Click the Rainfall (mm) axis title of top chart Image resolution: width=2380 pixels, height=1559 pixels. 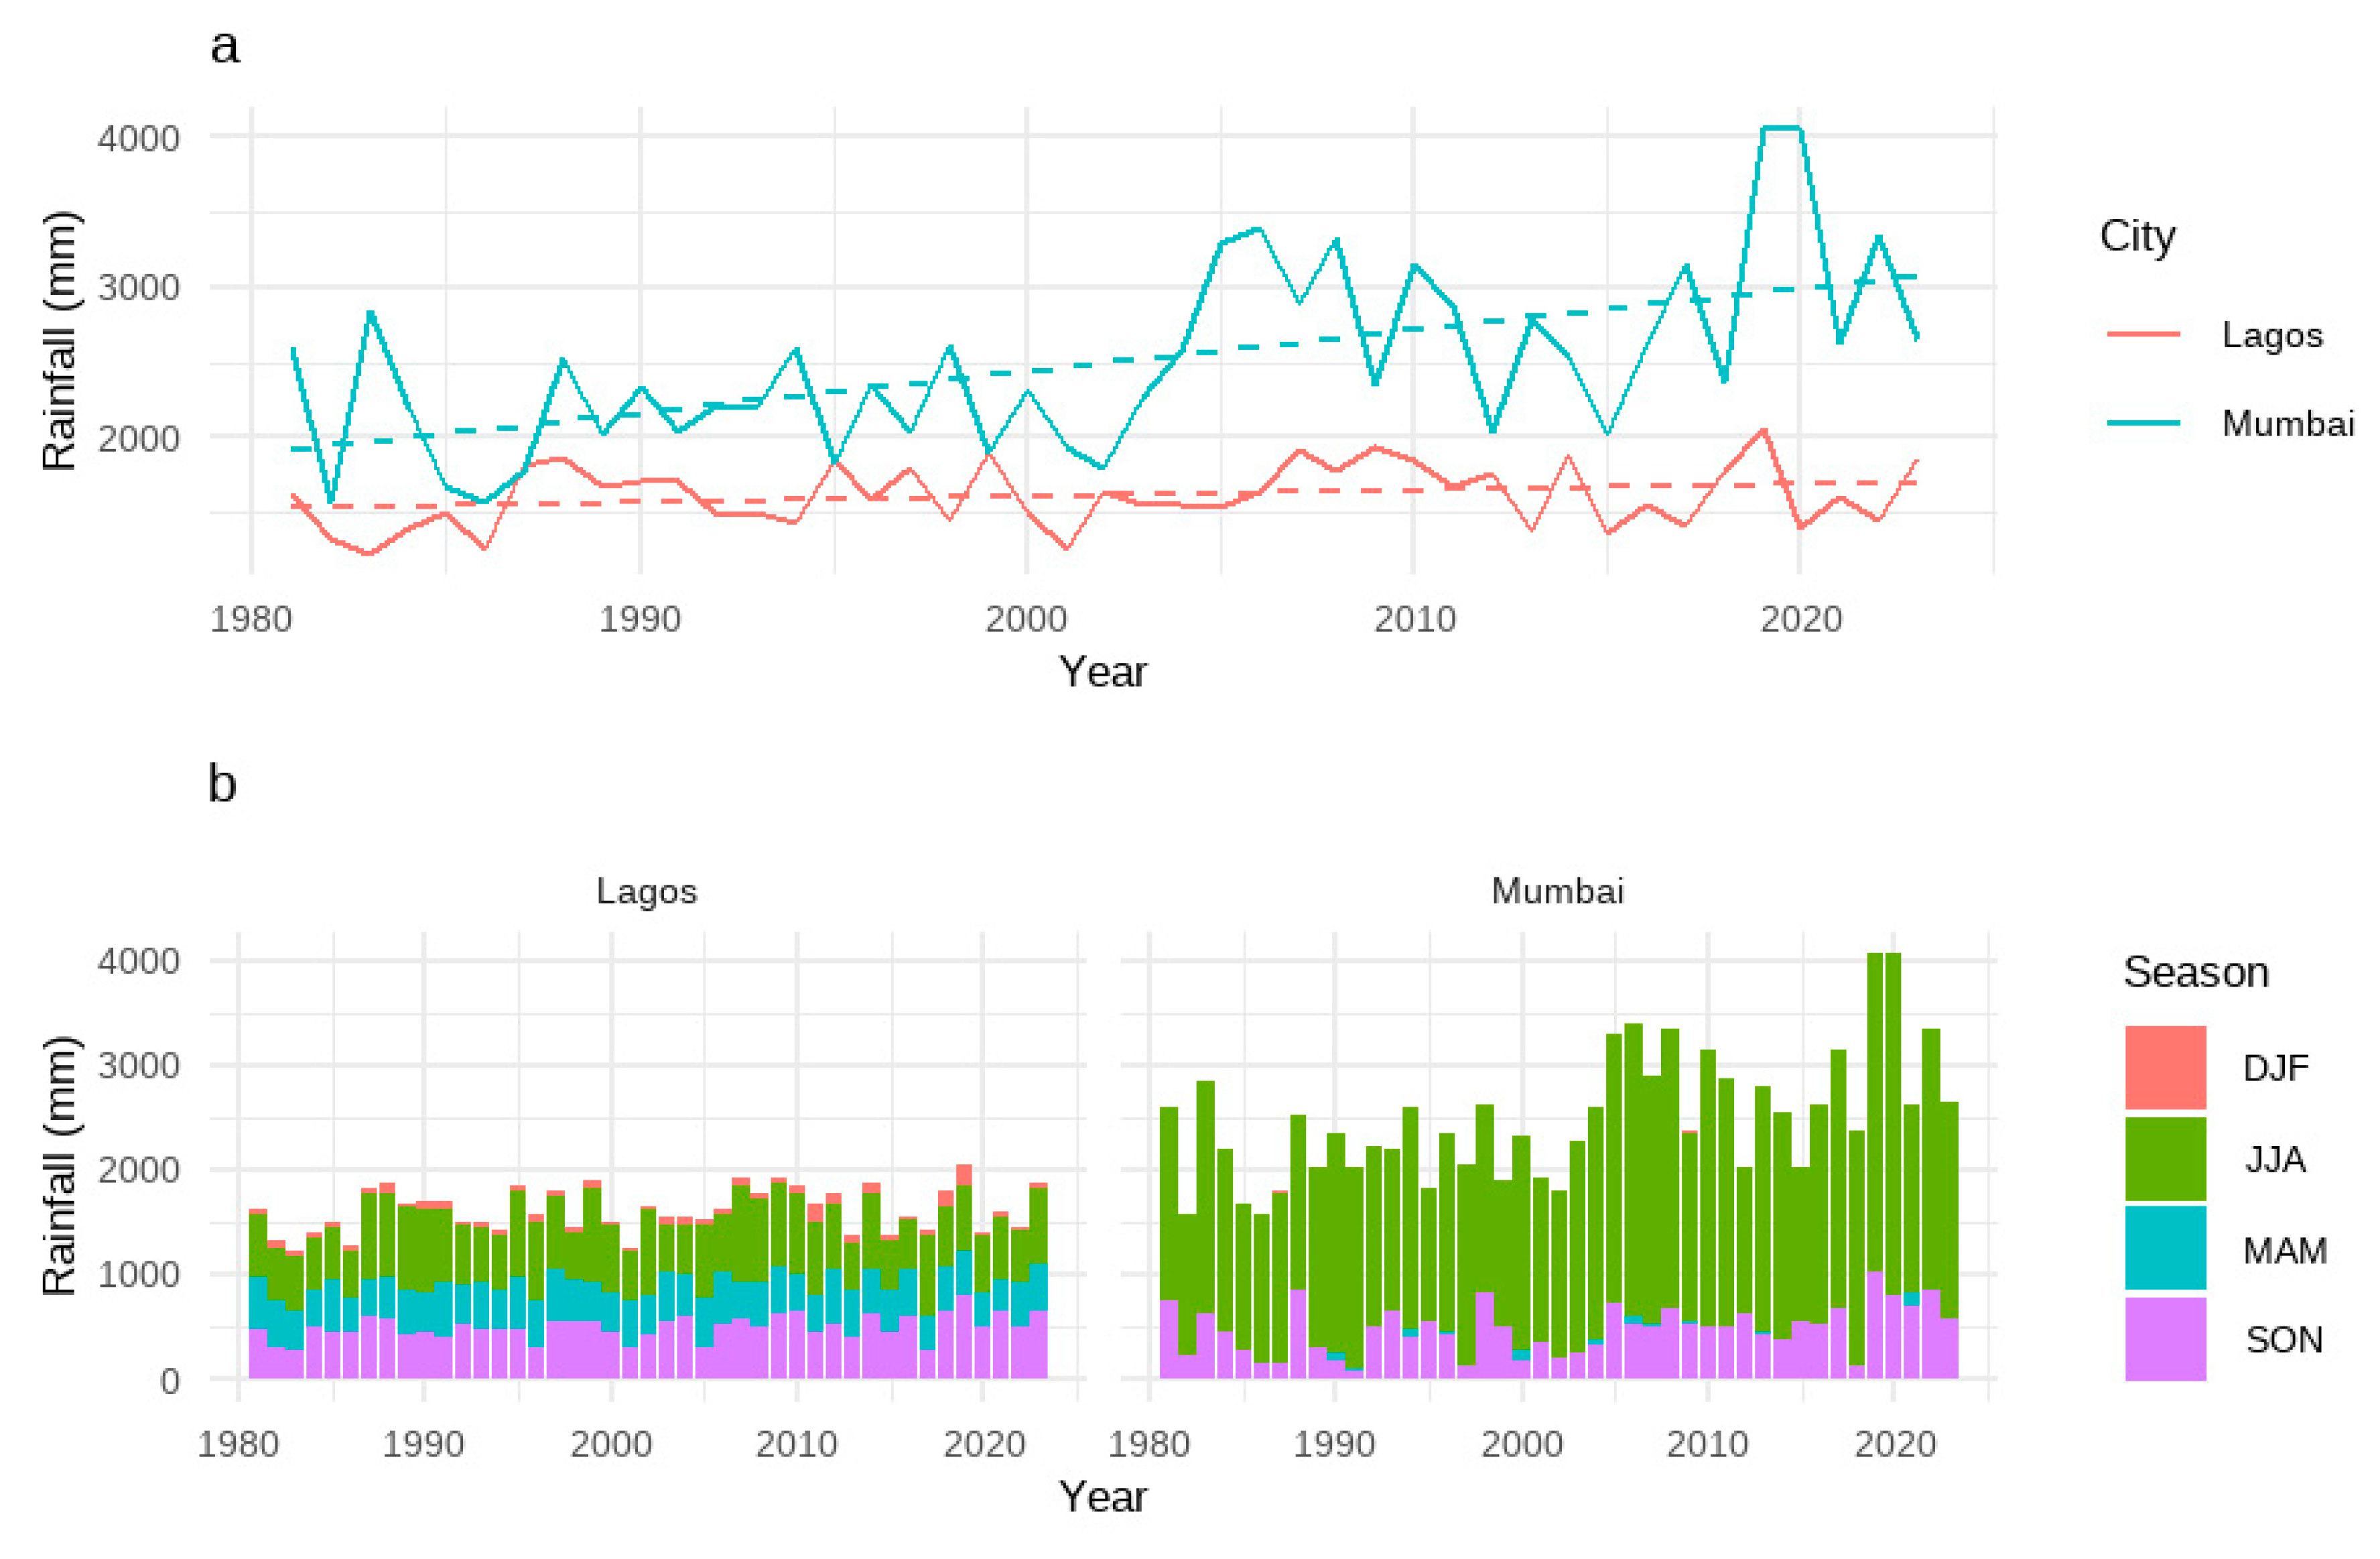pyautogui.click(x=60, y=340)
